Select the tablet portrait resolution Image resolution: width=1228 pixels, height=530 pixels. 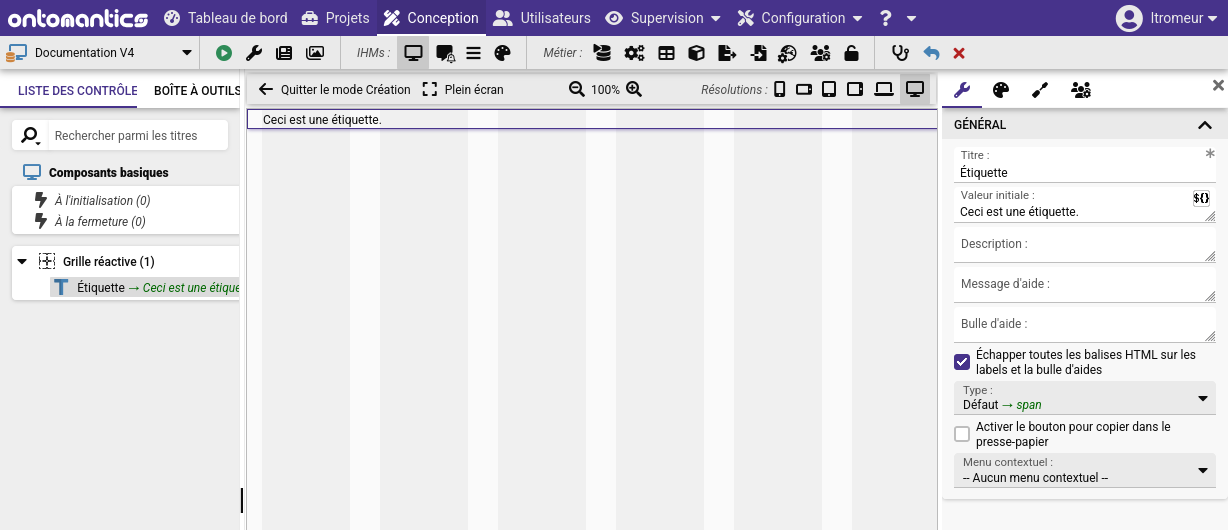pyautogui.click(x=829, y=89)
